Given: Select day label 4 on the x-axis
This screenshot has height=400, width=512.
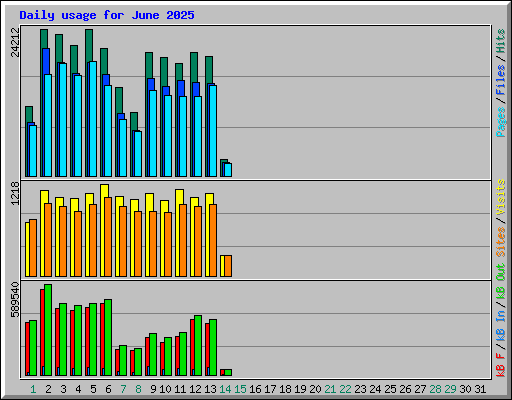Looking at the screenshot, I should tap(78, 389).
